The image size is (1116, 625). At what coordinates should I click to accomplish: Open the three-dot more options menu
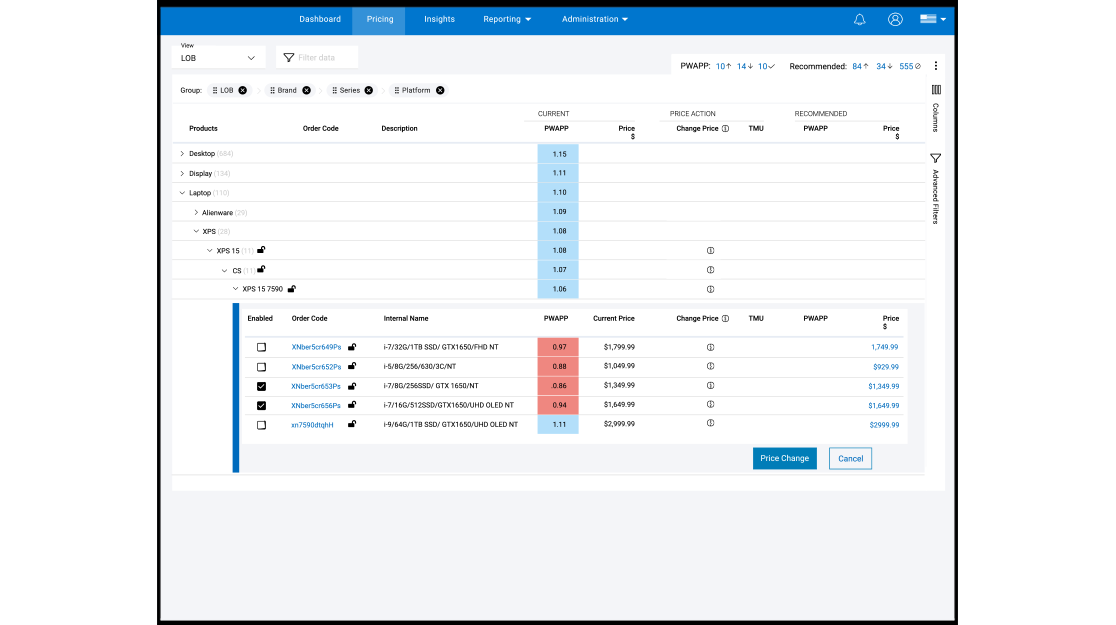click(x=935, y=66)
